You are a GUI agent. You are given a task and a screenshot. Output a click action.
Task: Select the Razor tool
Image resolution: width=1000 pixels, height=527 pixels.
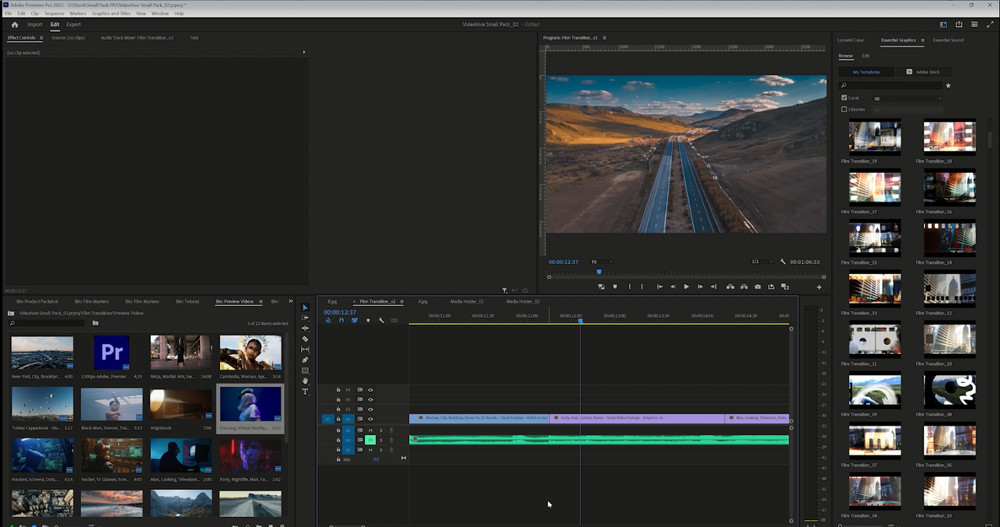point(305,339)
